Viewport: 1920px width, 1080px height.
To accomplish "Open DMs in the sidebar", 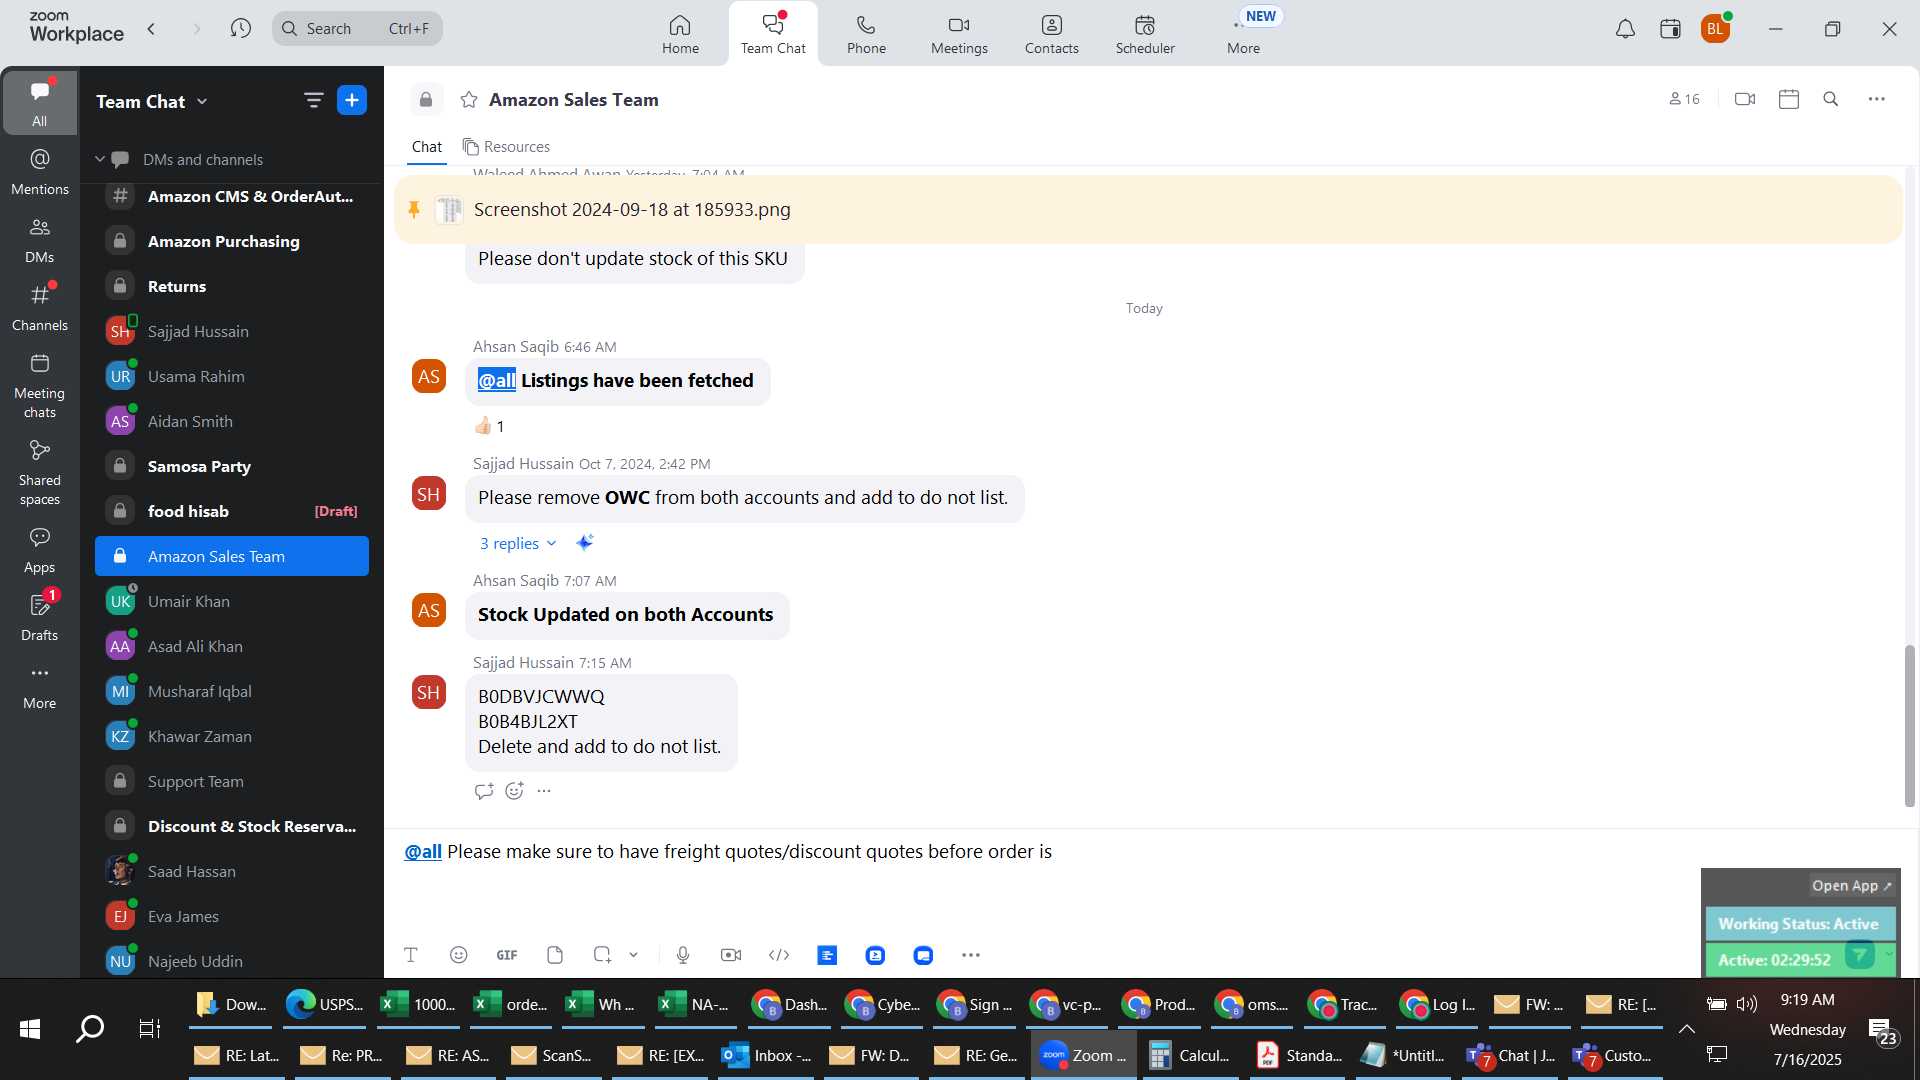I will click(39, 240).
